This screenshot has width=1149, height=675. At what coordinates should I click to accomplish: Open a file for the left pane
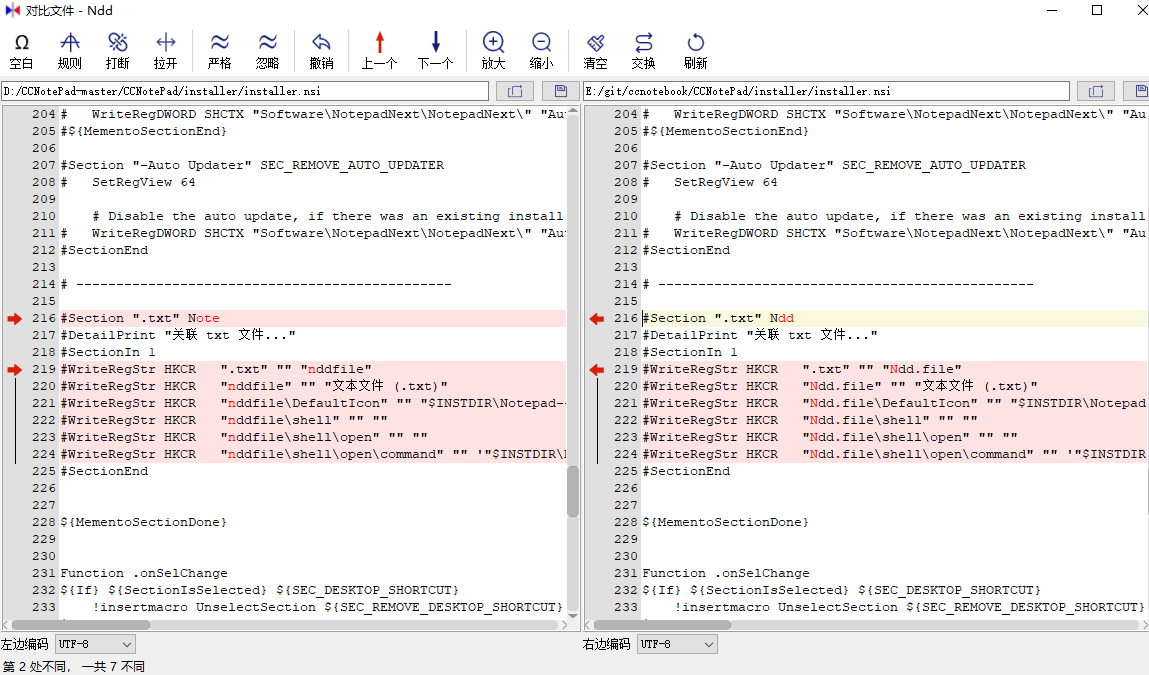(x=515, y=91)
